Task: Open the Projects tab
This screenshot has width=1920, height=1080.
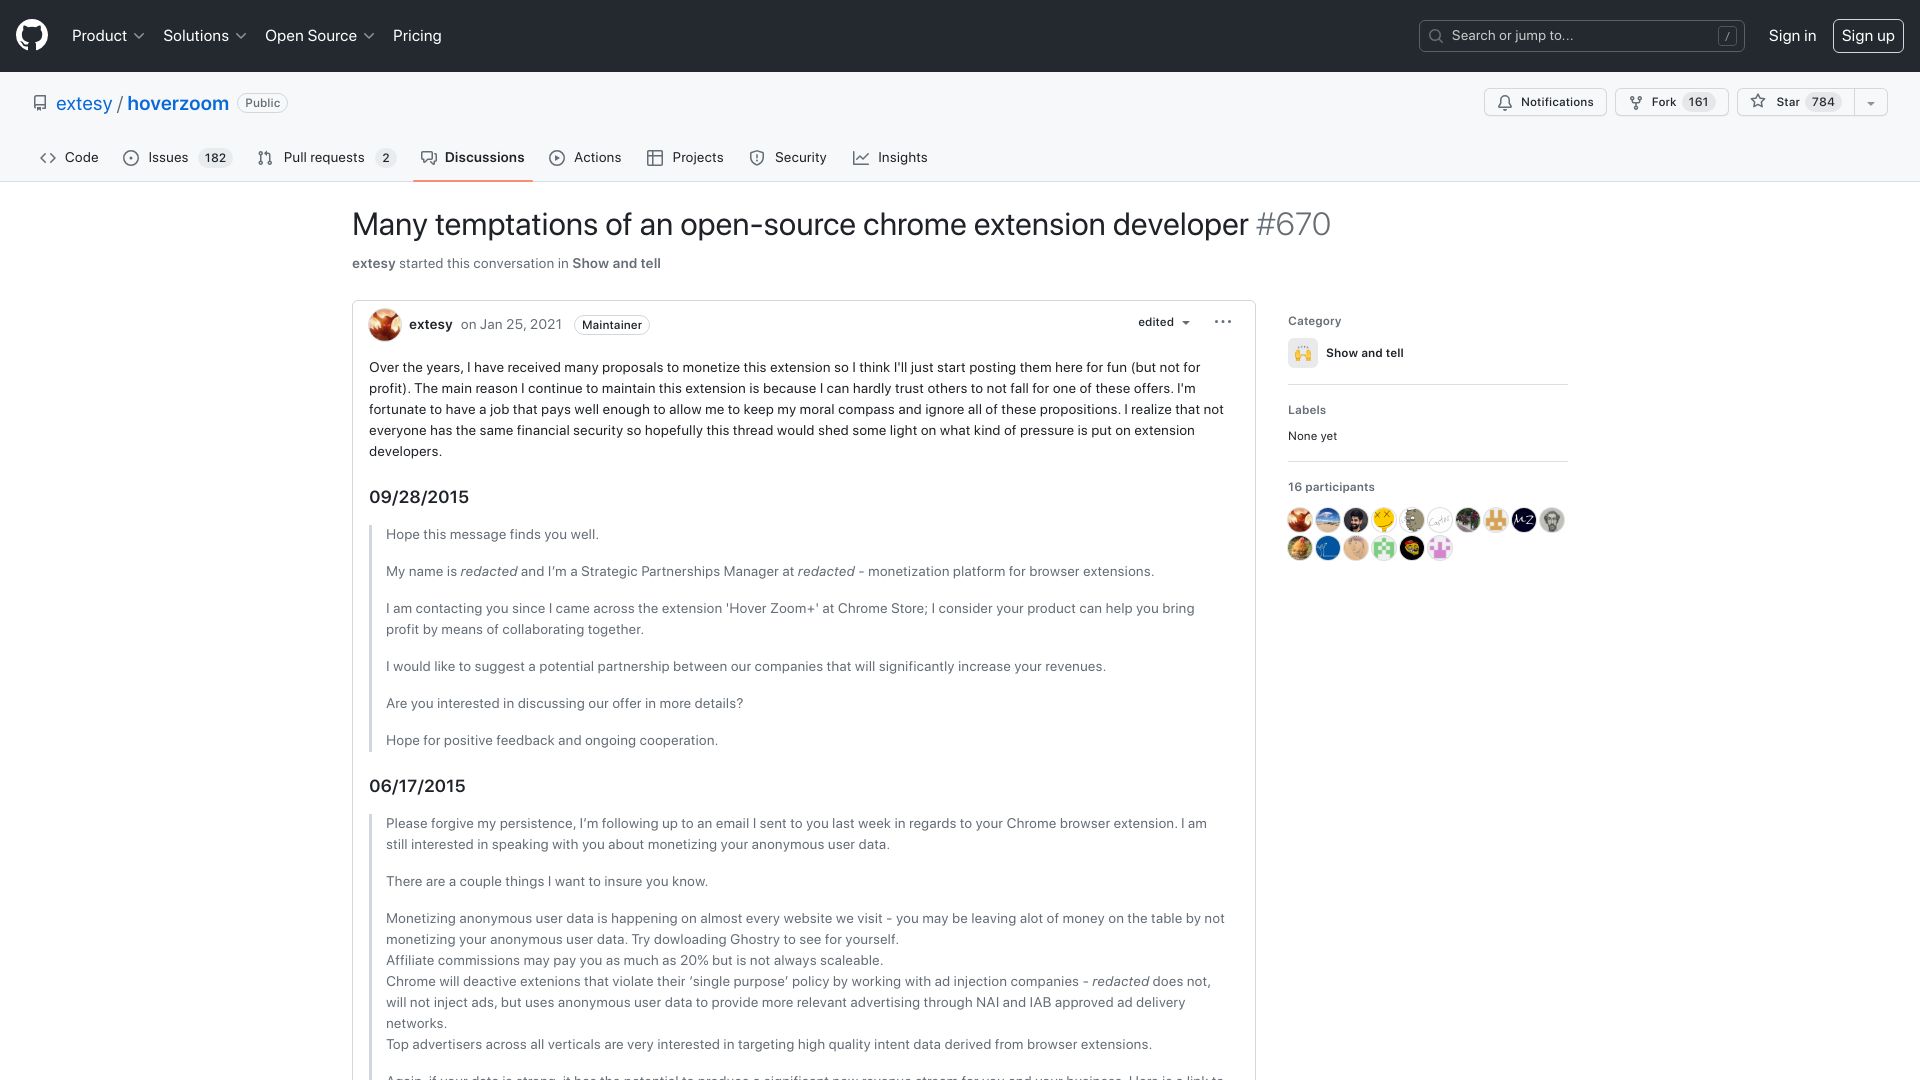Action: pos(685,157)
